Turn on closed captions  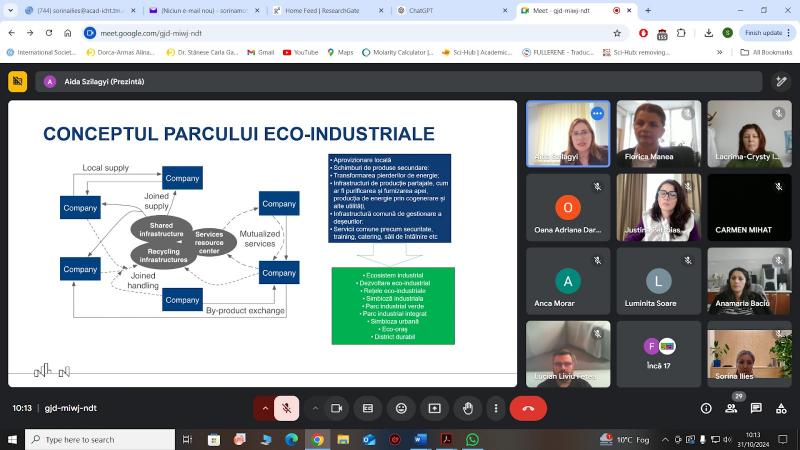[x=368, y=408]
